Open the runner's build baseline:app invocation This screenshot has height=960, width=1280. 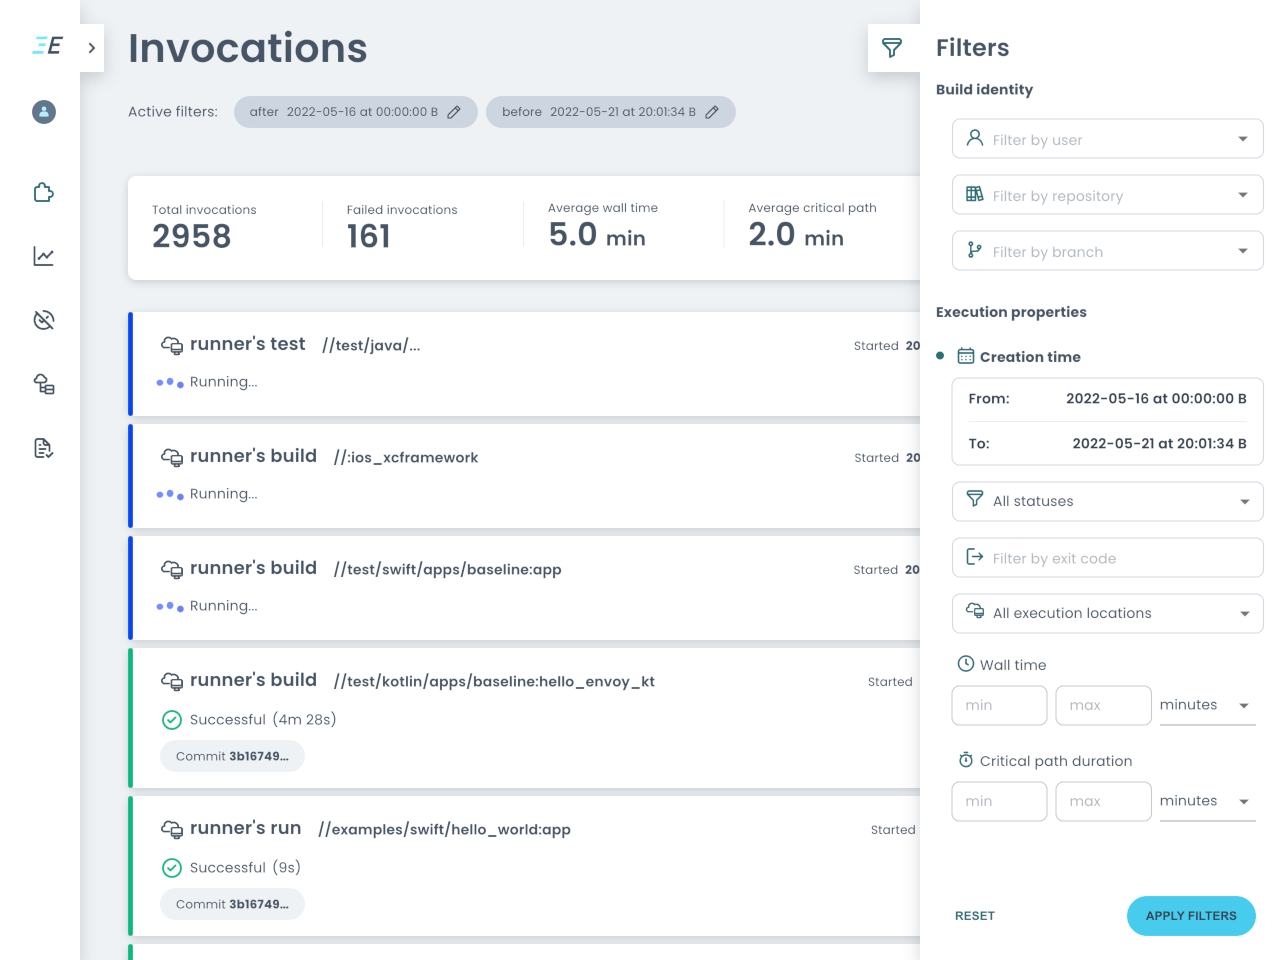pyautogui.click(x=524, y=588)
